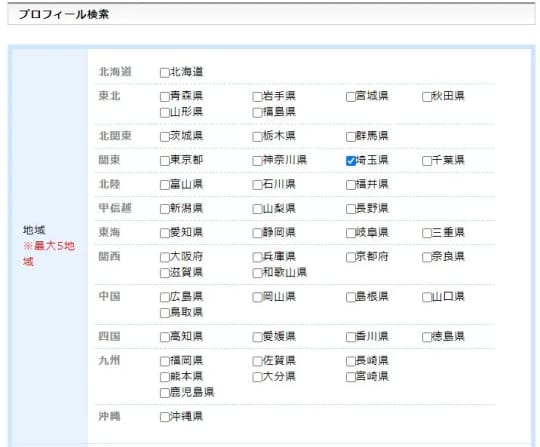This screenshot has height=447, width=540.
Task: Uncheck the 埼玉県 checkbox
Action: pyautogui.click(x=351, y=161)
